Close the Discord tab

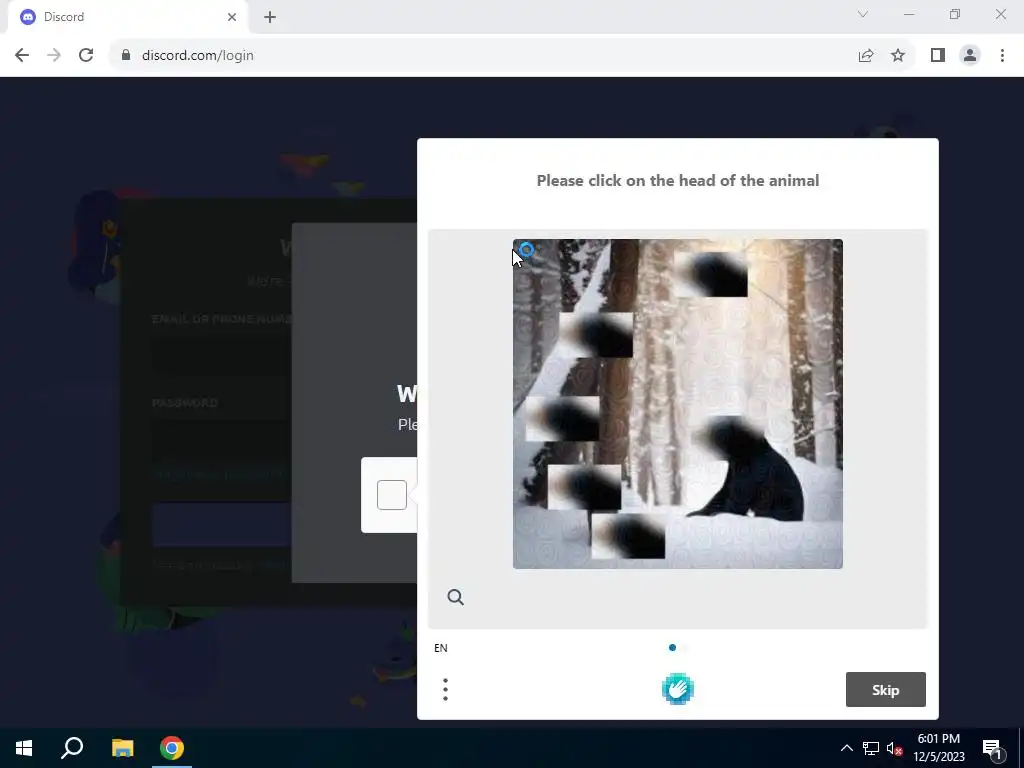[232, 17]
